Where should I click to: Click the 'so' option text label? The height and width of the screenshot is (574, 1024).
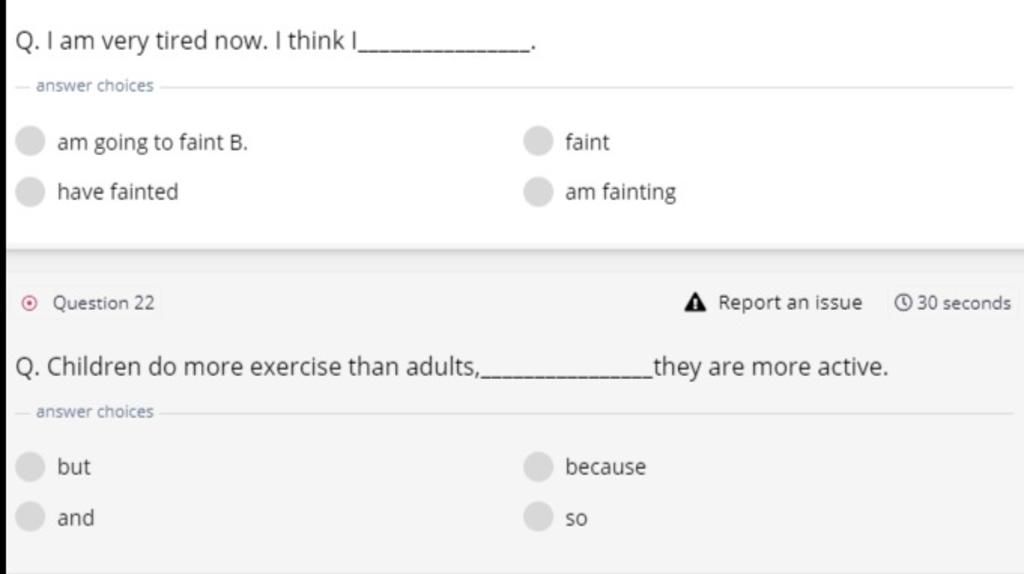click(x=576, y=518)
